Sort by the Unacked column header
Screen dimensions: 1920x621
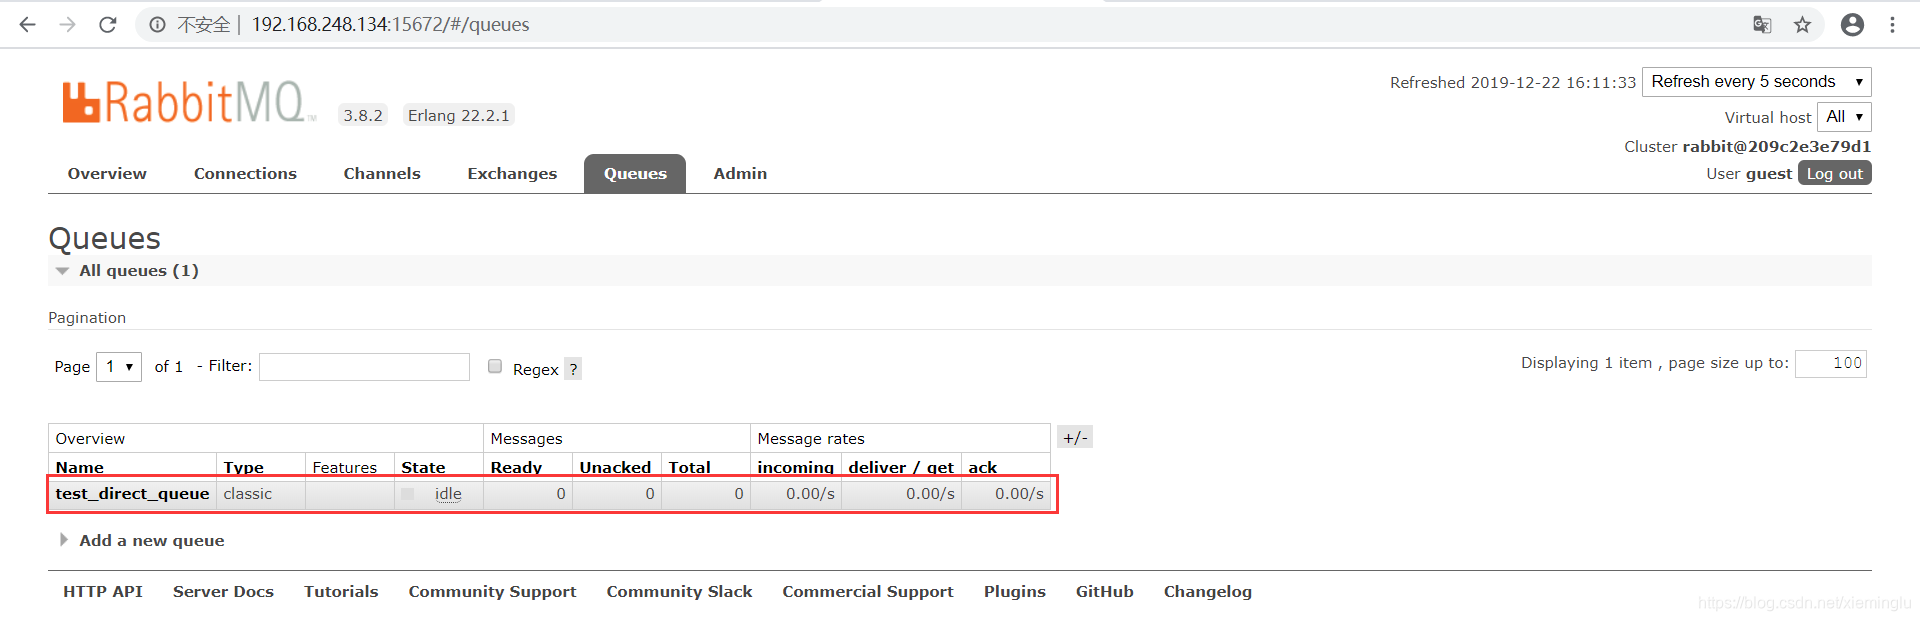click(x=615, y=467)
